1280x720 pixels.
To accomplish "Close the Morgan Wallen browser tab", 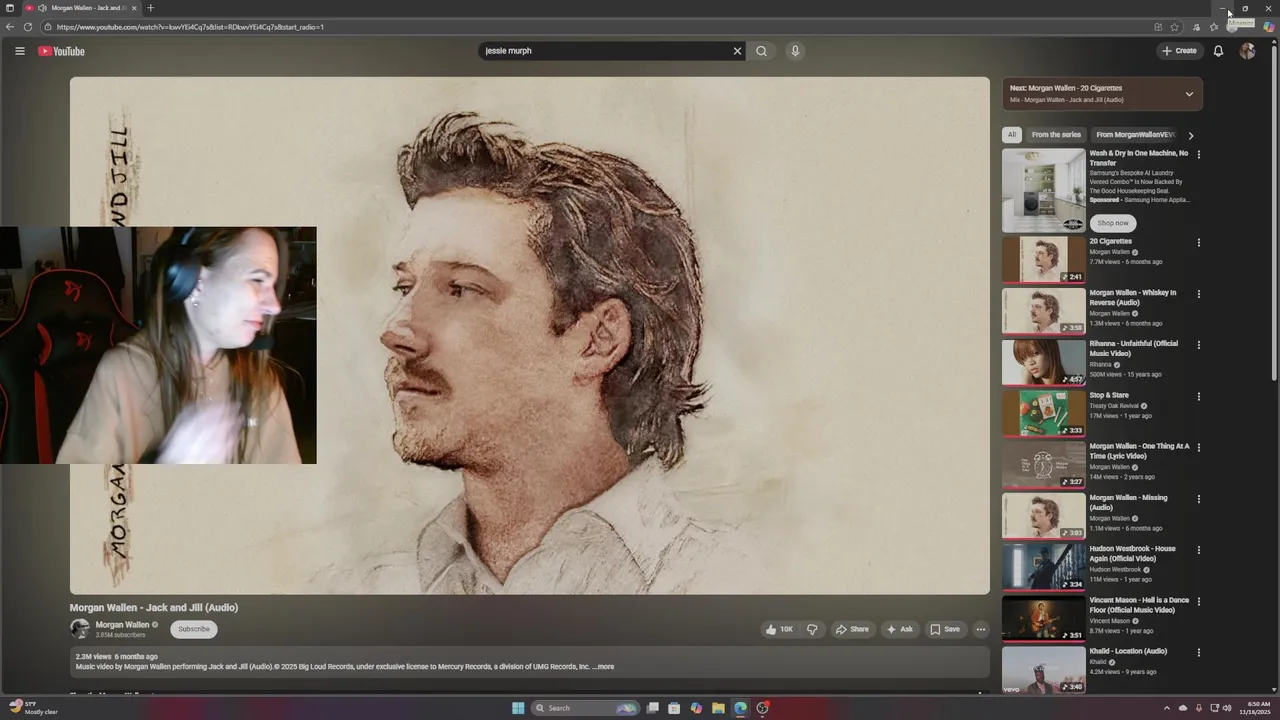I will pos(134,8).
